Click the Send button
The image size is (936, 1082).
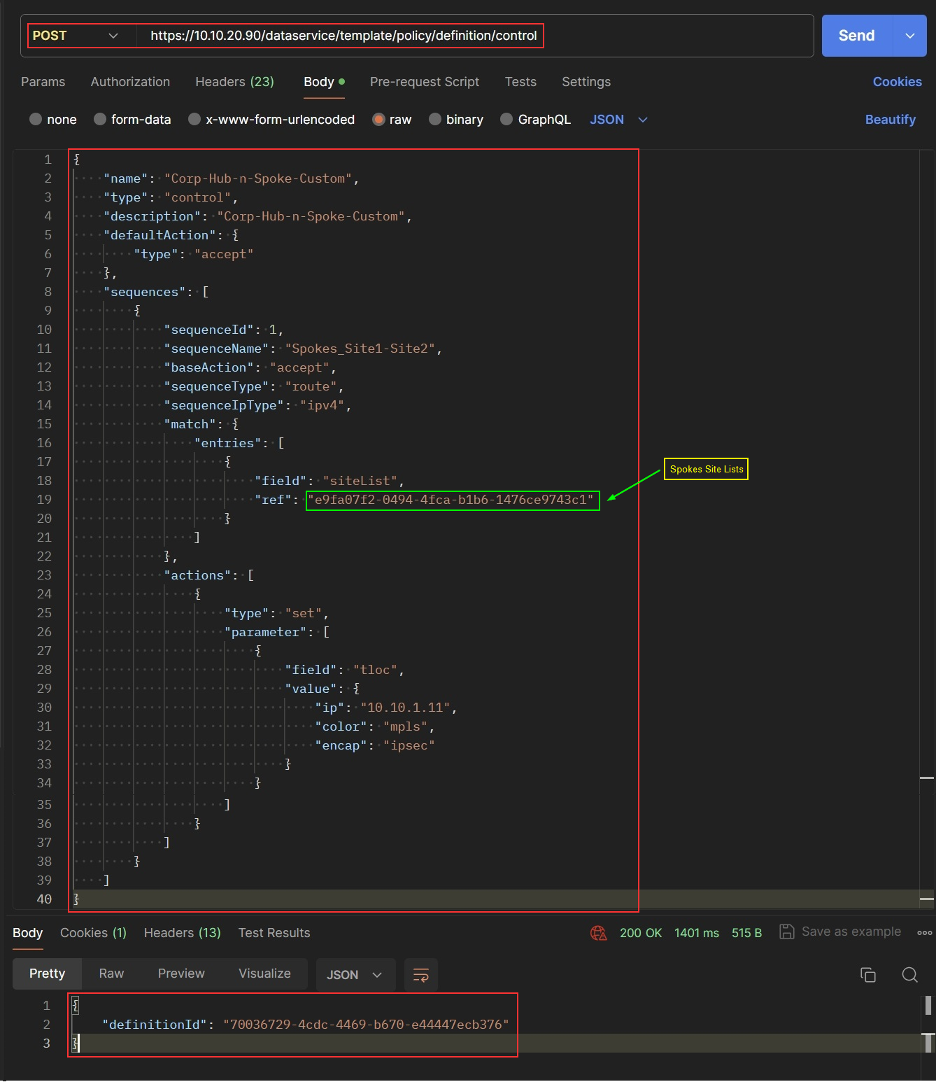(x=856, y=34)
